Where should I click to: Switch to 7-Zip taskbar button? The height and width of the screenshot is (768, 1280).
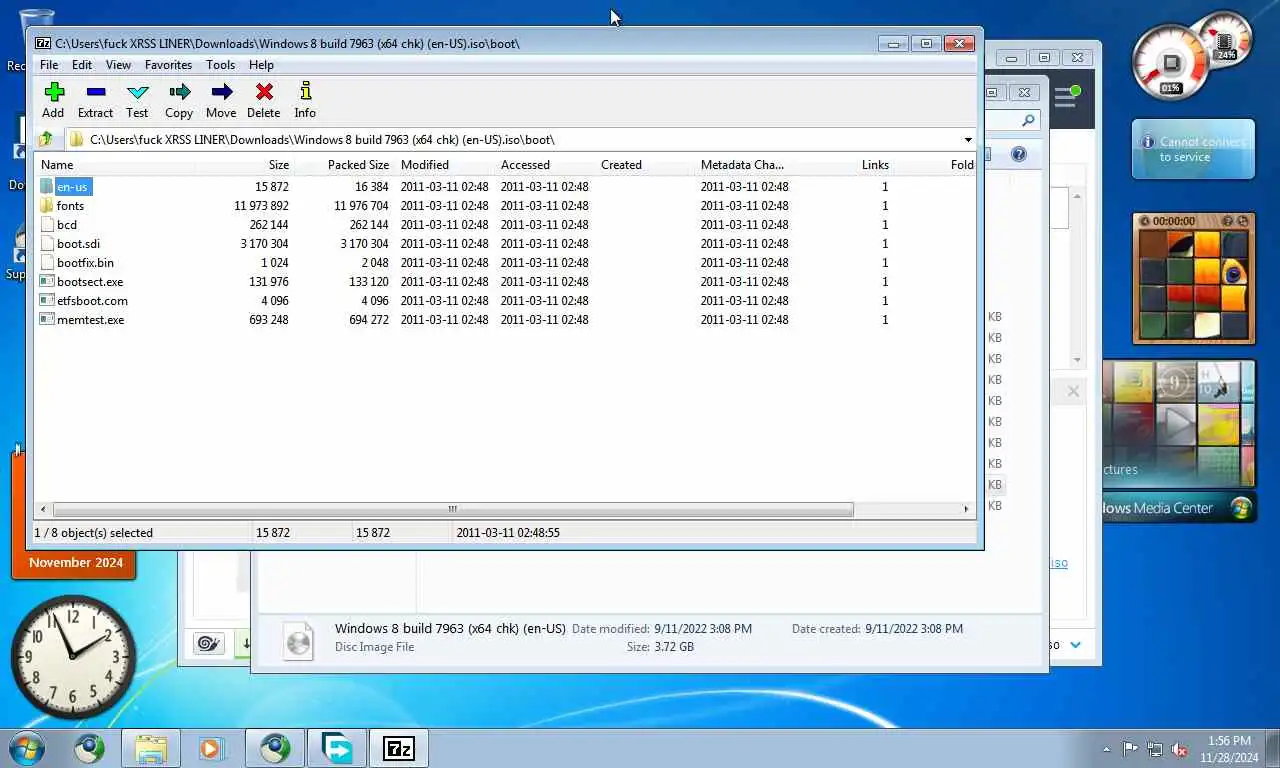click(x=398, y=748)
